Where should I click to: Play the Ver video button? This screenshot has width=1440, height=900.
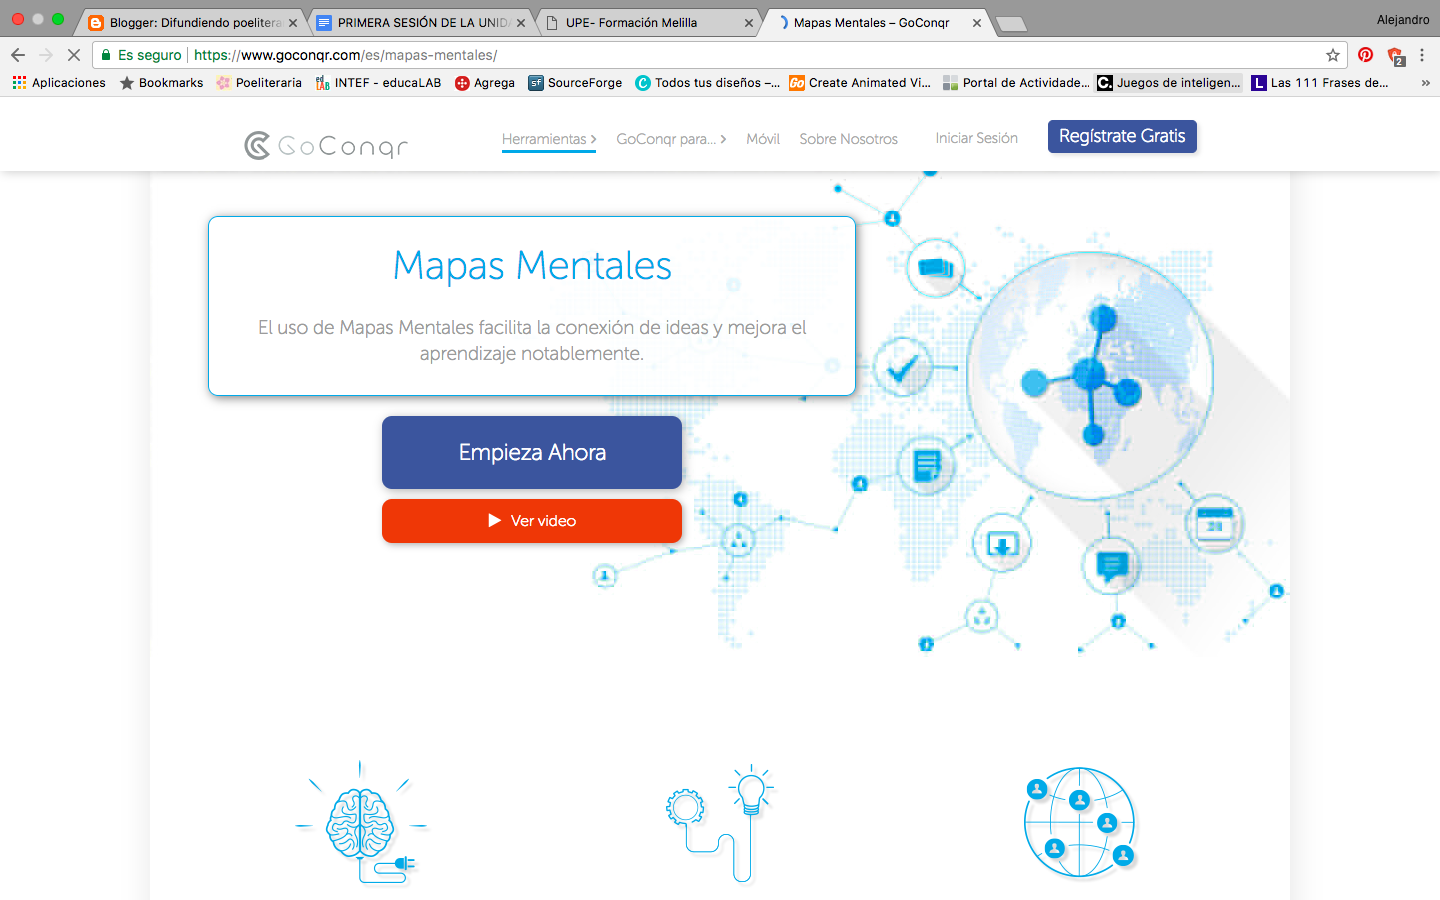[x=532, y=521]
